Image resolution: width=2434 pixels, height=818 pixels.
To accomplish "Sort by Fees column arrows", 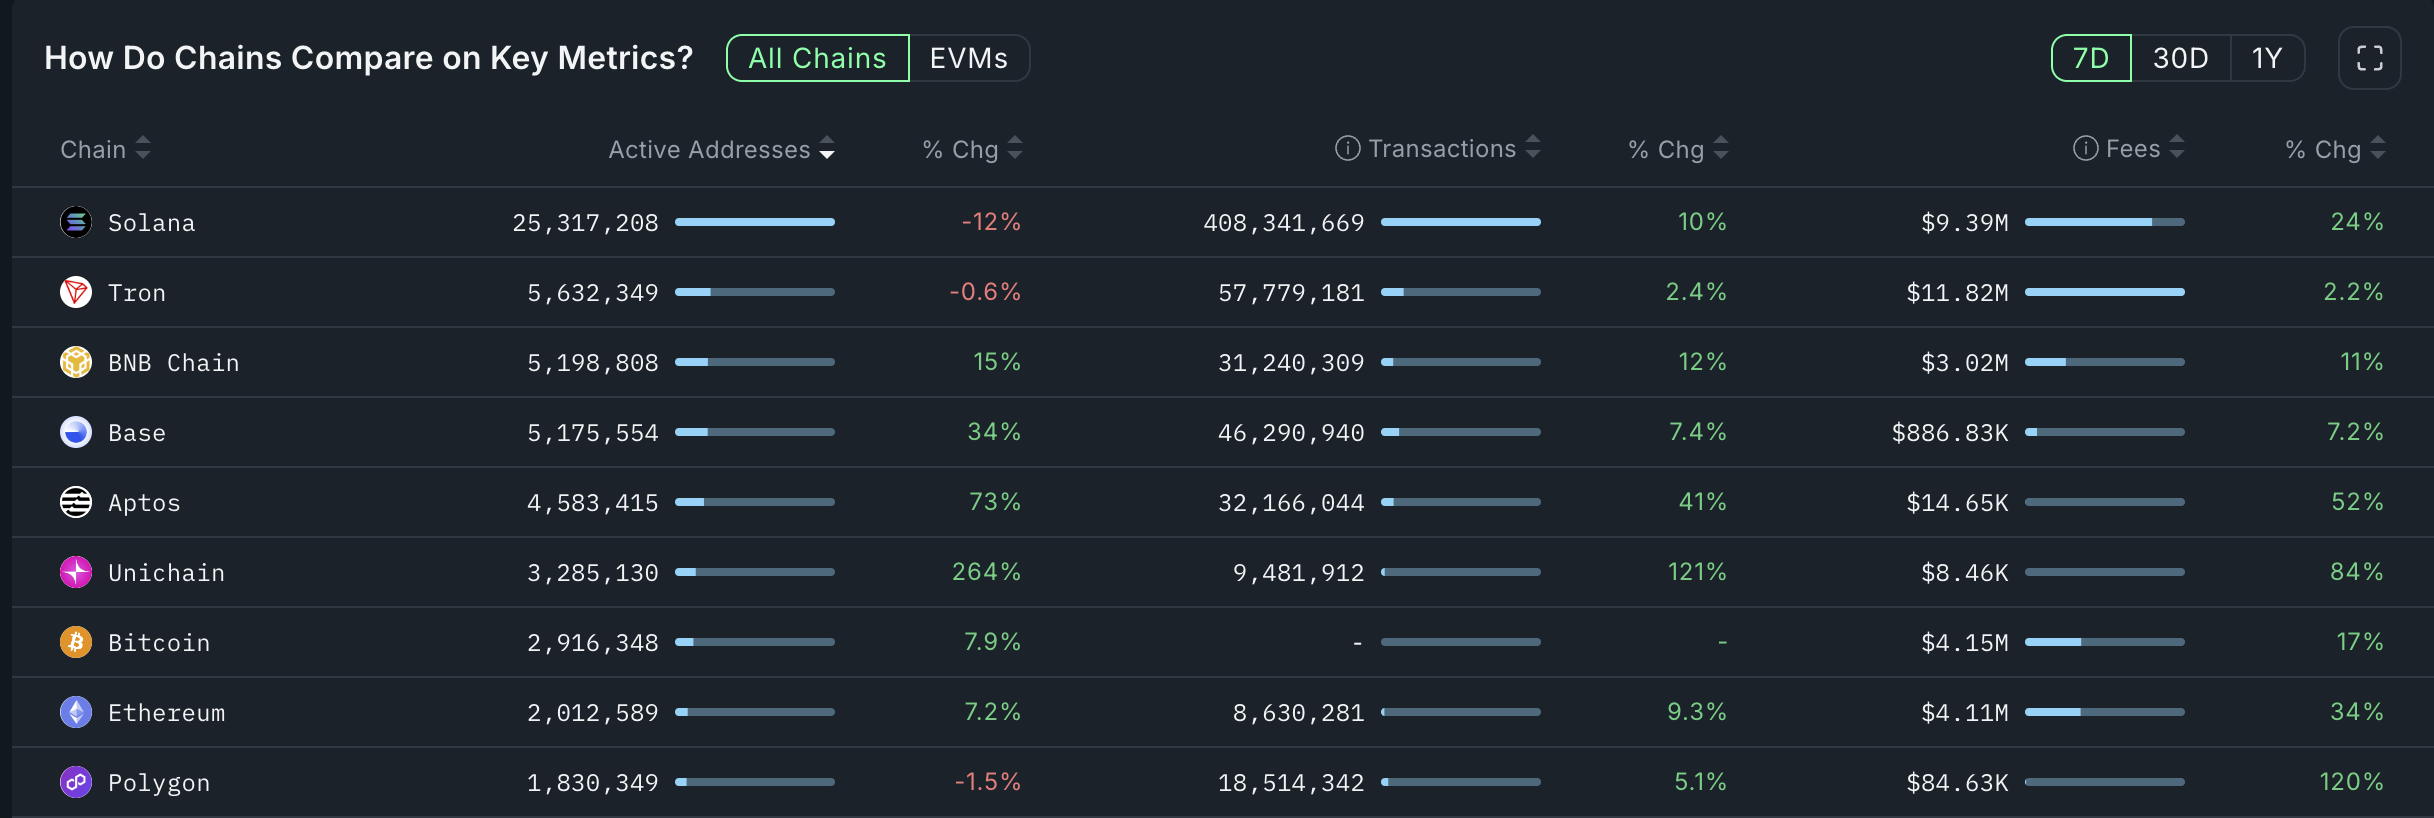I will click(2177, 148).
